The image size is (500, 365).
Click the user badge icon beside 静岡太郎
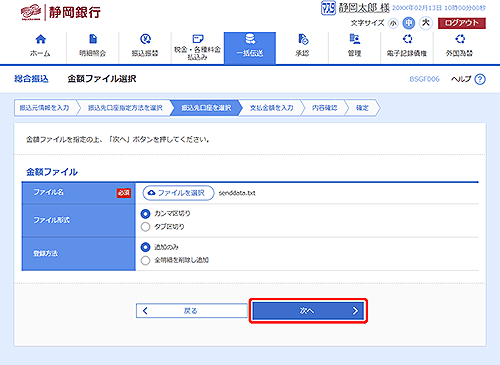(x=328, y=8)
